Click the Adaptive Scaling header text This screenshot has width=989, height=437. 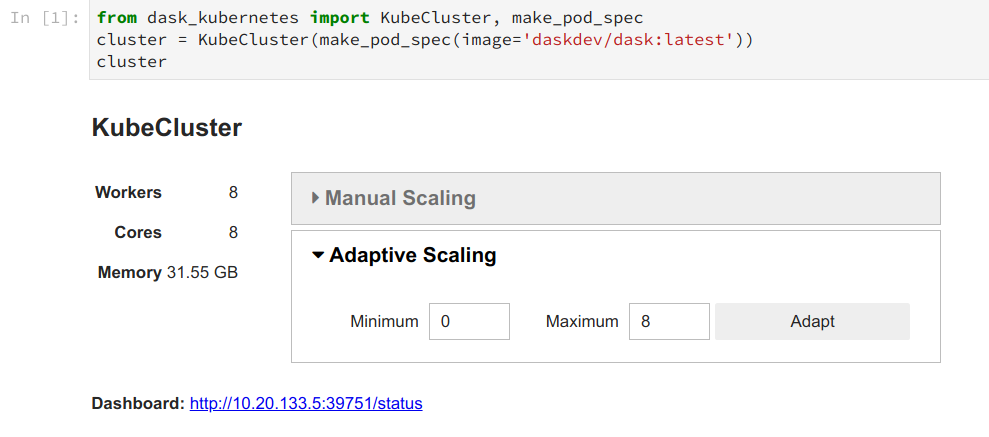click(x=412, y=255)
